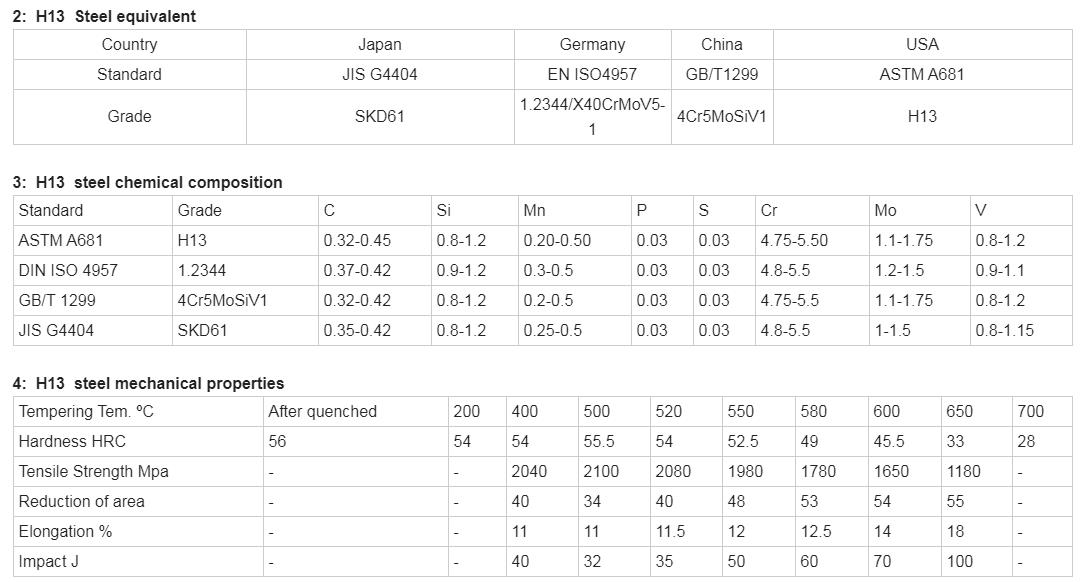Click the 'H13 Steel equivalent' heading
The image size is (1082, 582).
[104, 17]
